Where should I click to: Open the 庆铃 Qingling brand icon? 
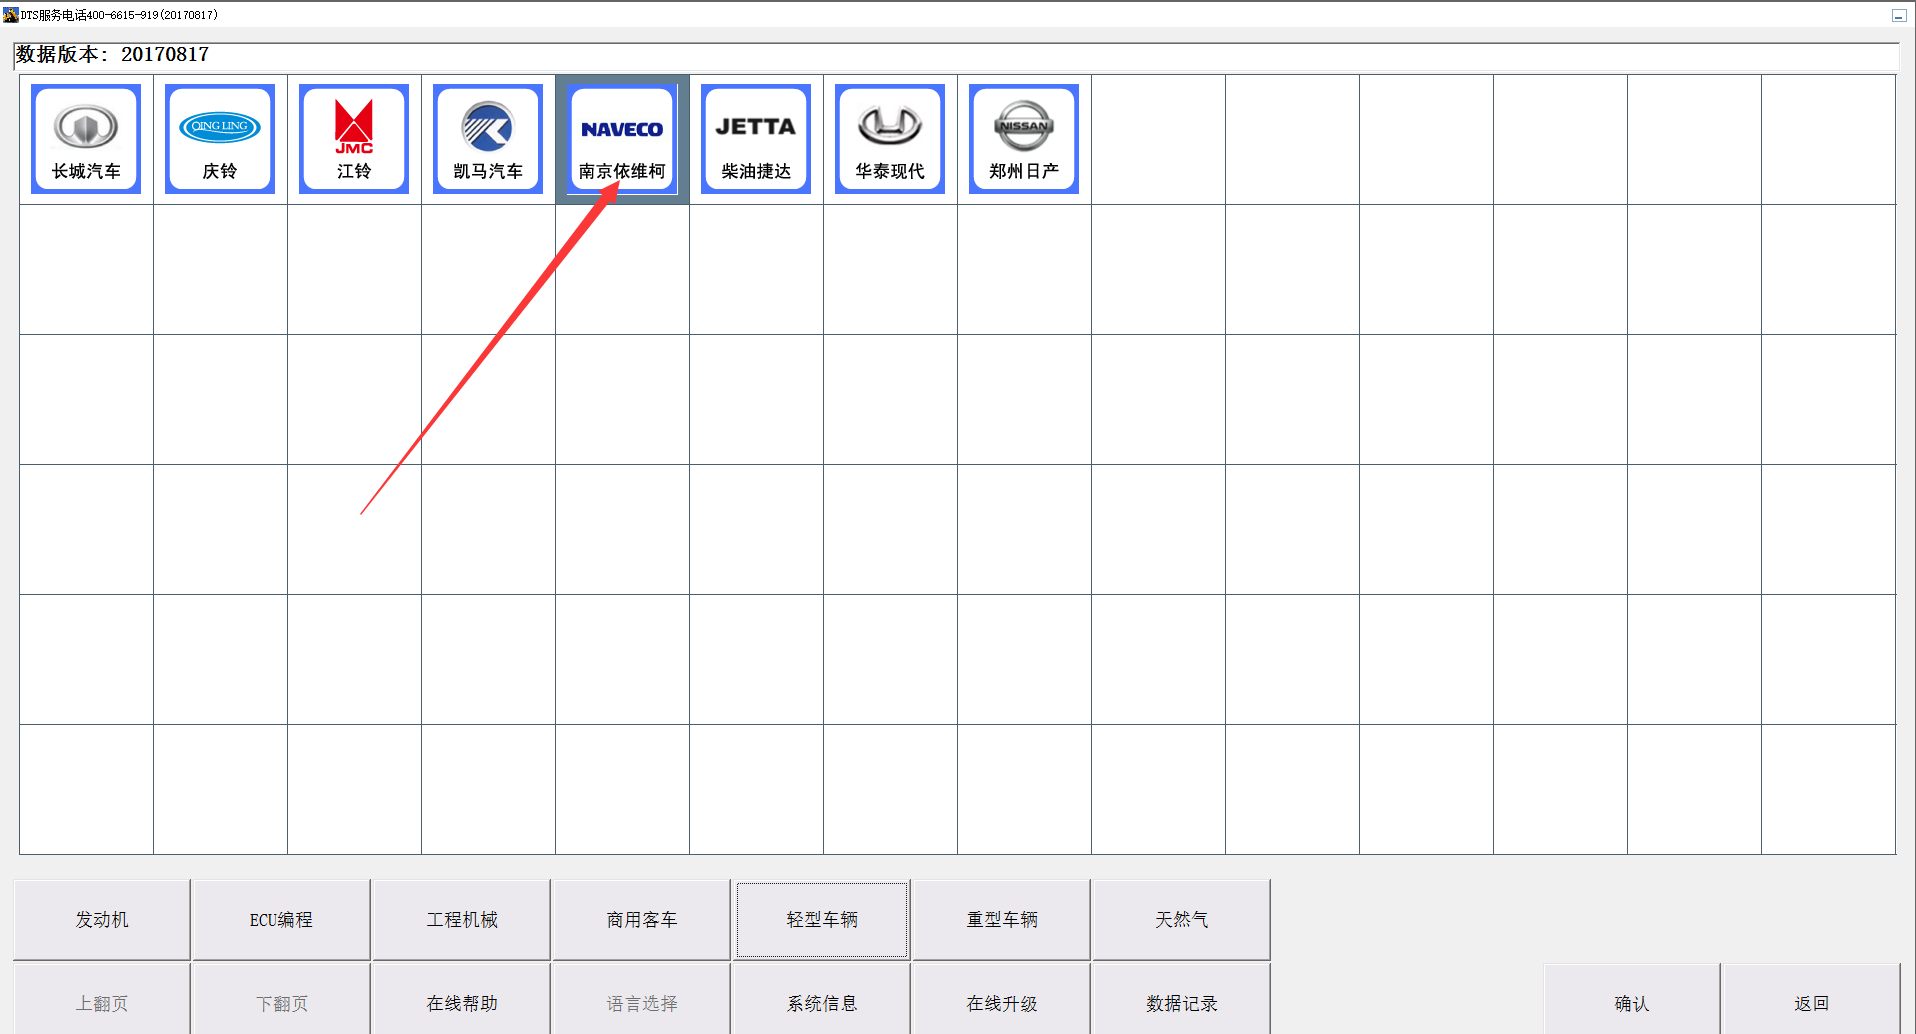click(x=220, y=139)
